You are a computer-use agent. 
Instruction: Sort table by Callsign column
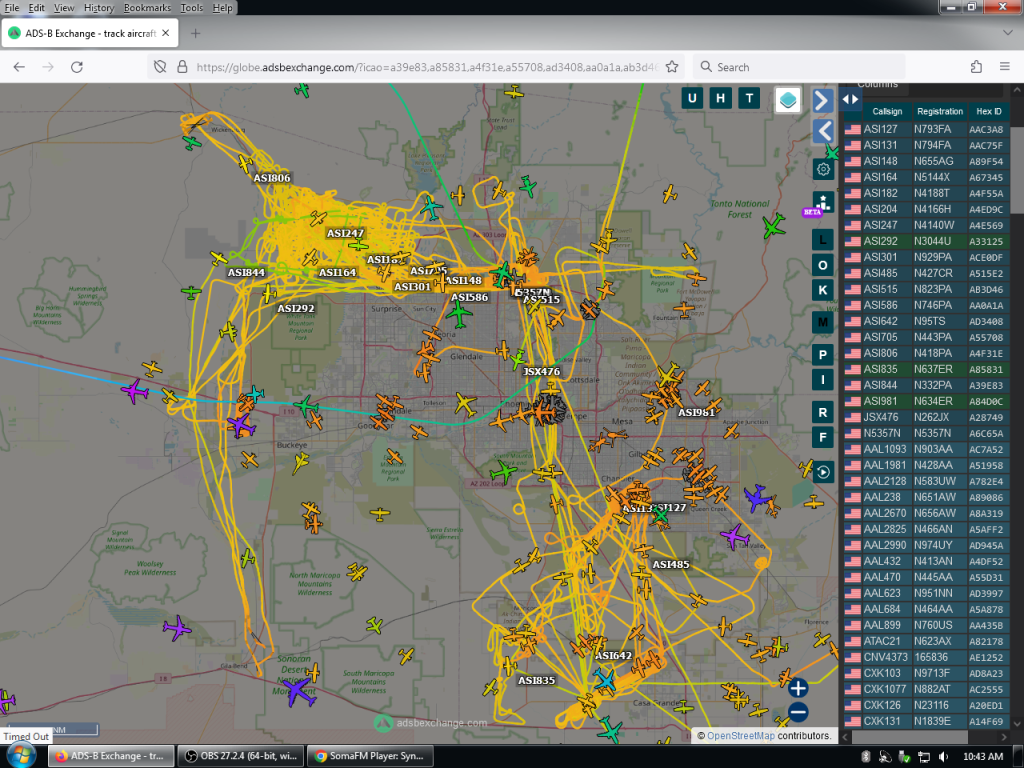coord(887,112)
